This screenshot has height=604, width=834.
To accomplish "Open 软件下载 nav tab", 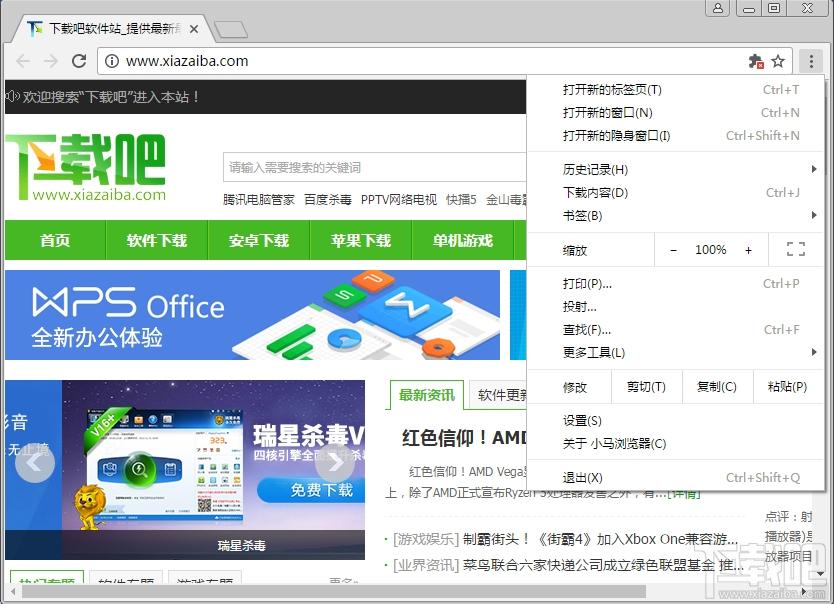I will pyautogui.click(x=157, y=240).
